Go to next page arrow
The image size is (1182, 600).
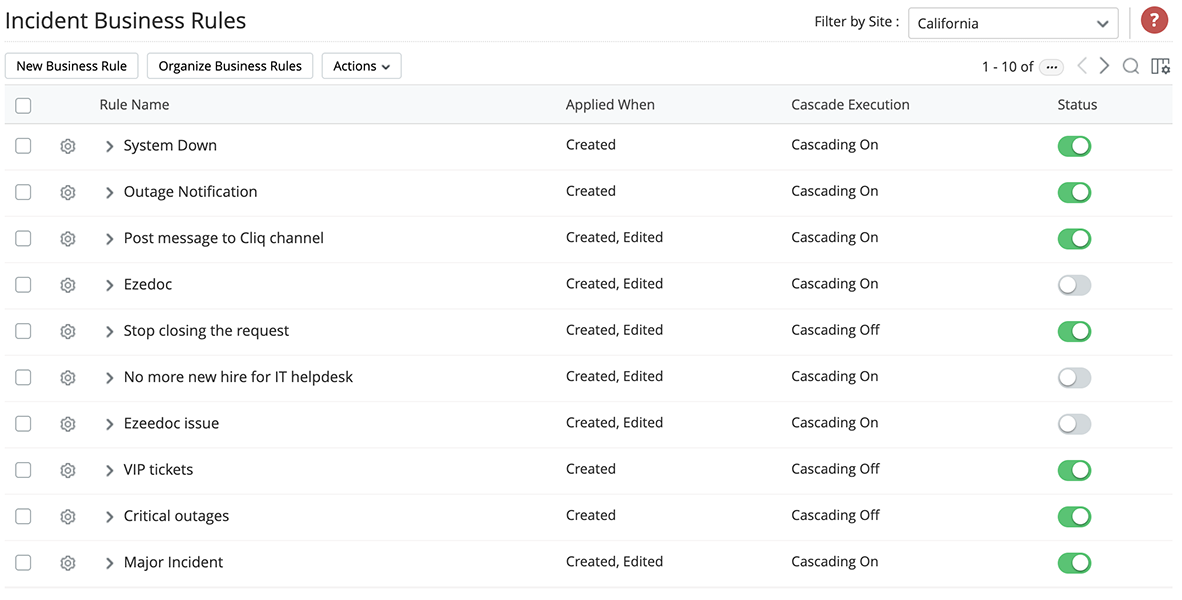tap(1105, 66)
